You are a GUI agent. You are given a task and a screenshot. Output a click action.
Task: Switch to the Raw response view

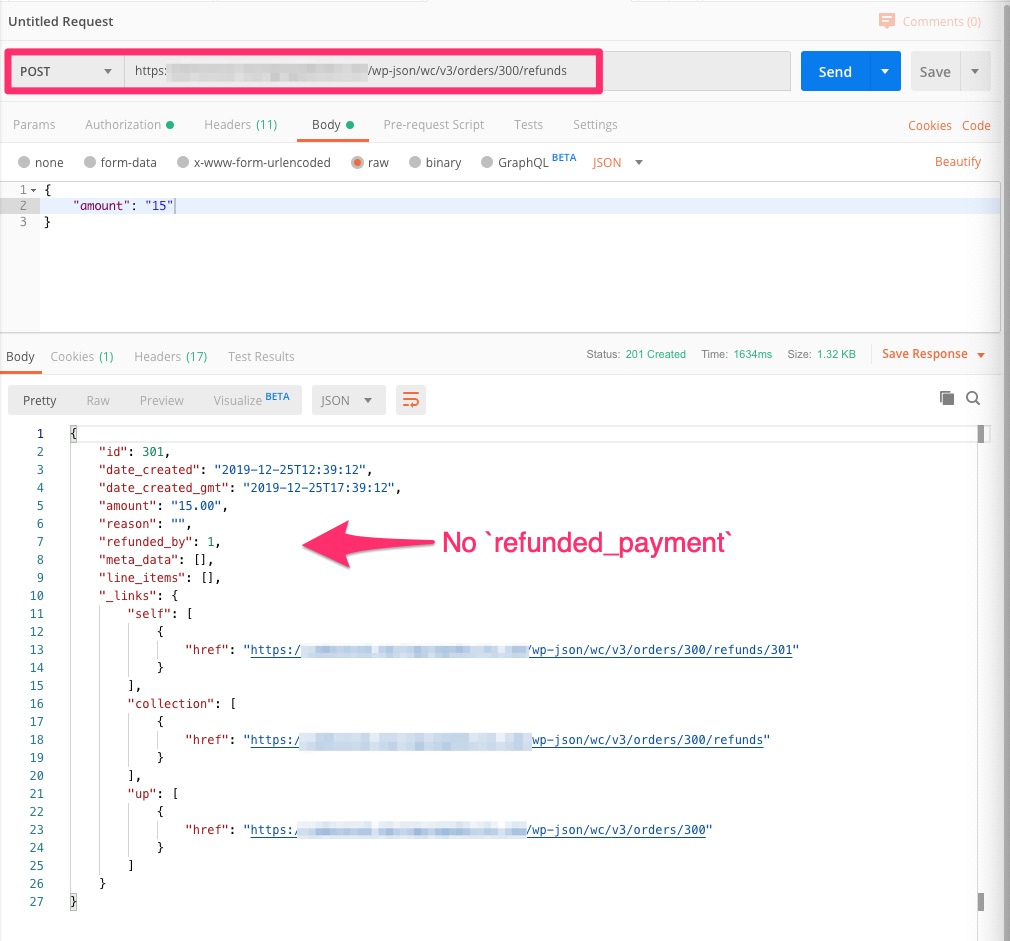pos(97,399)
